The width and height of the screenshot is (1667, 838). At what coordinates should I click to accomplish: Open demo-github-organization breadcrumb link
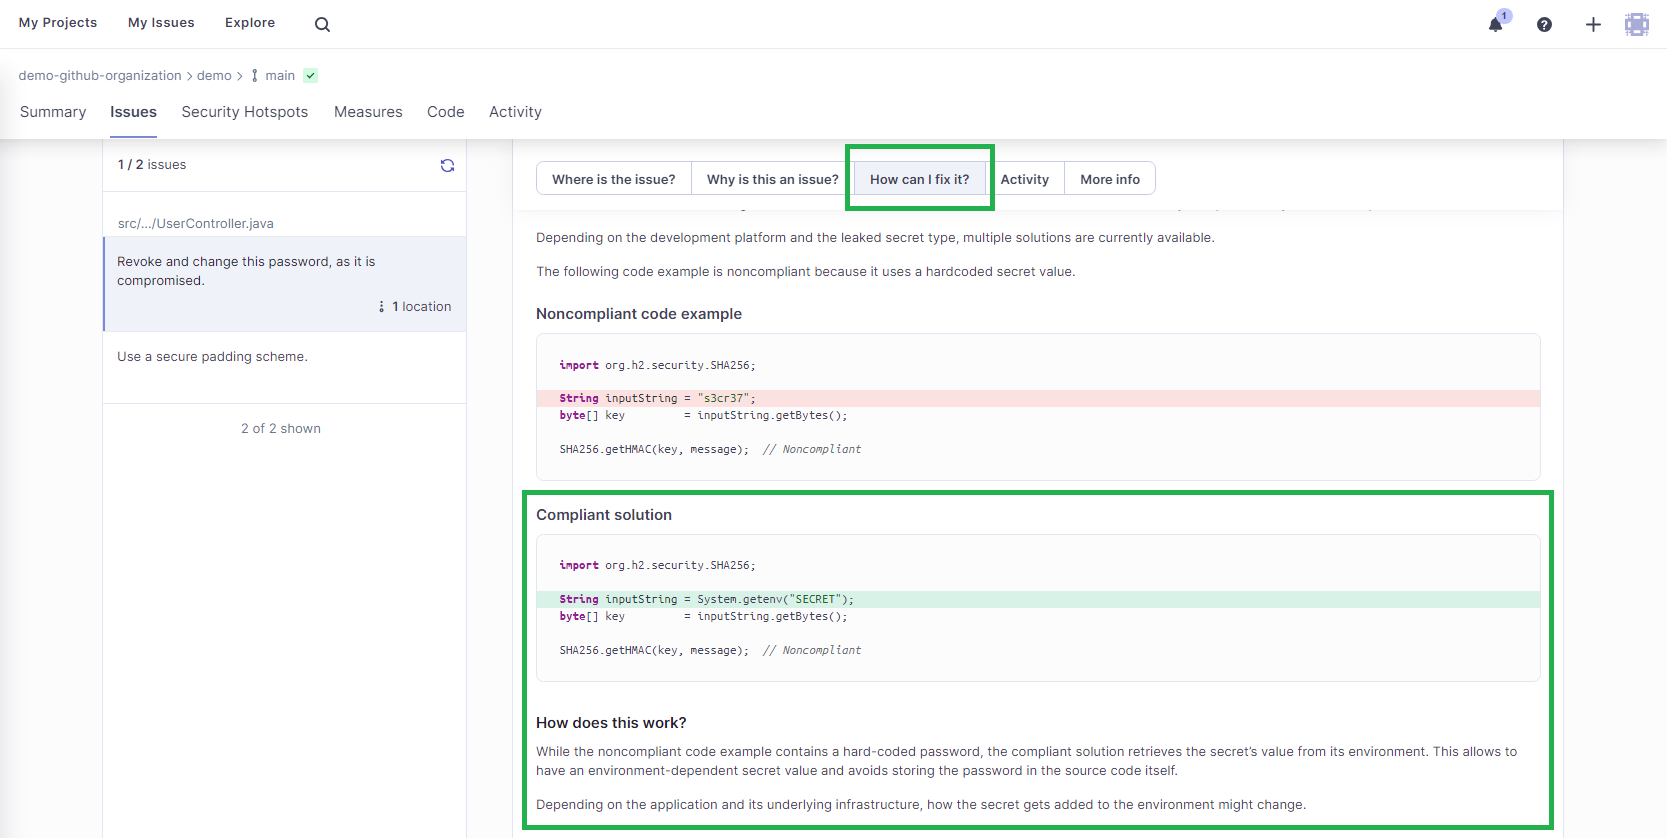(x=100, y=76)
